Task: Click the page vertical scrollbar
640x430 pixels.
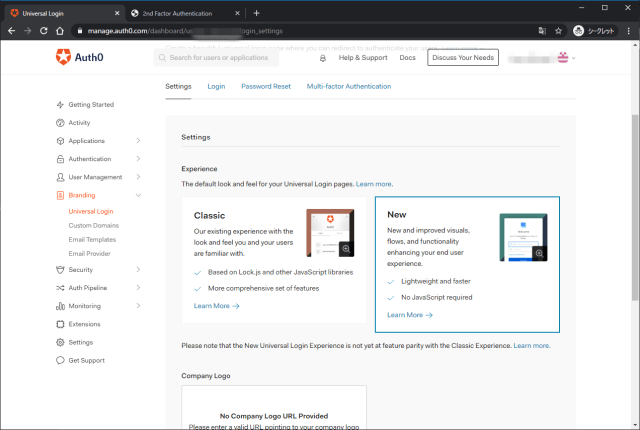Action: [635, 208]
